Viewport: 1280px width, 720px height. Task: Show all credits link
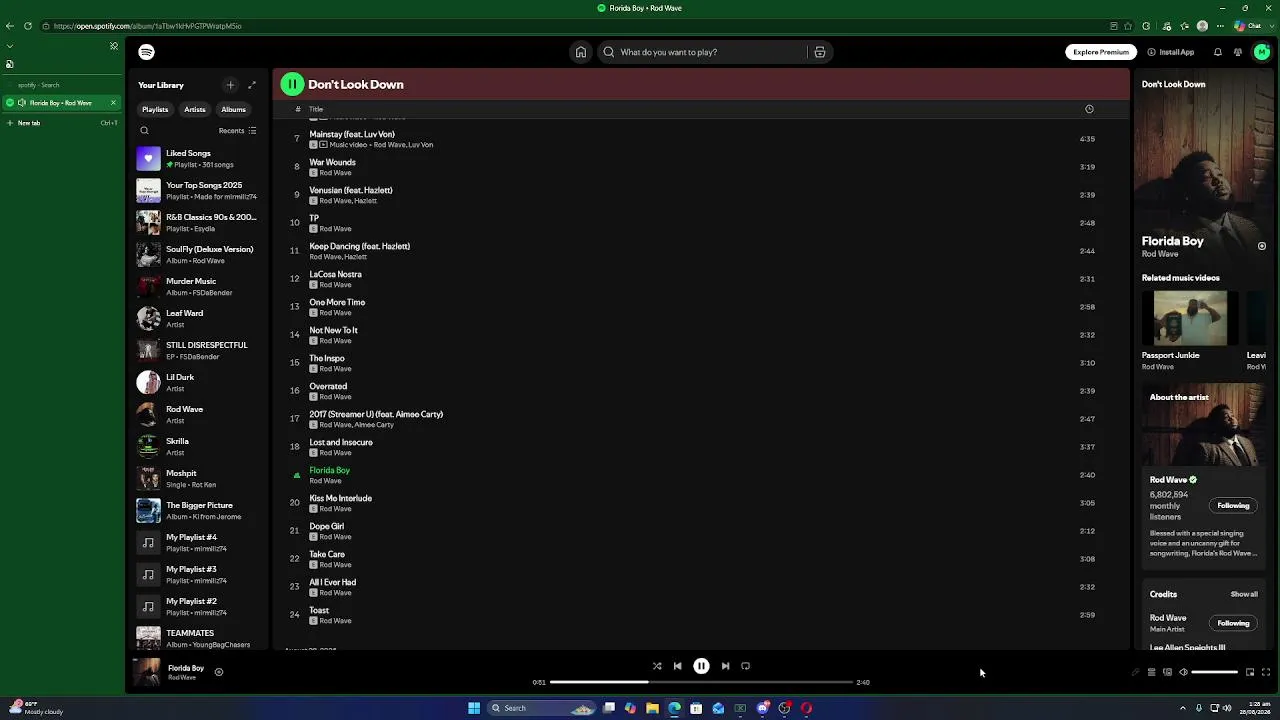(x=1244, y=594)
